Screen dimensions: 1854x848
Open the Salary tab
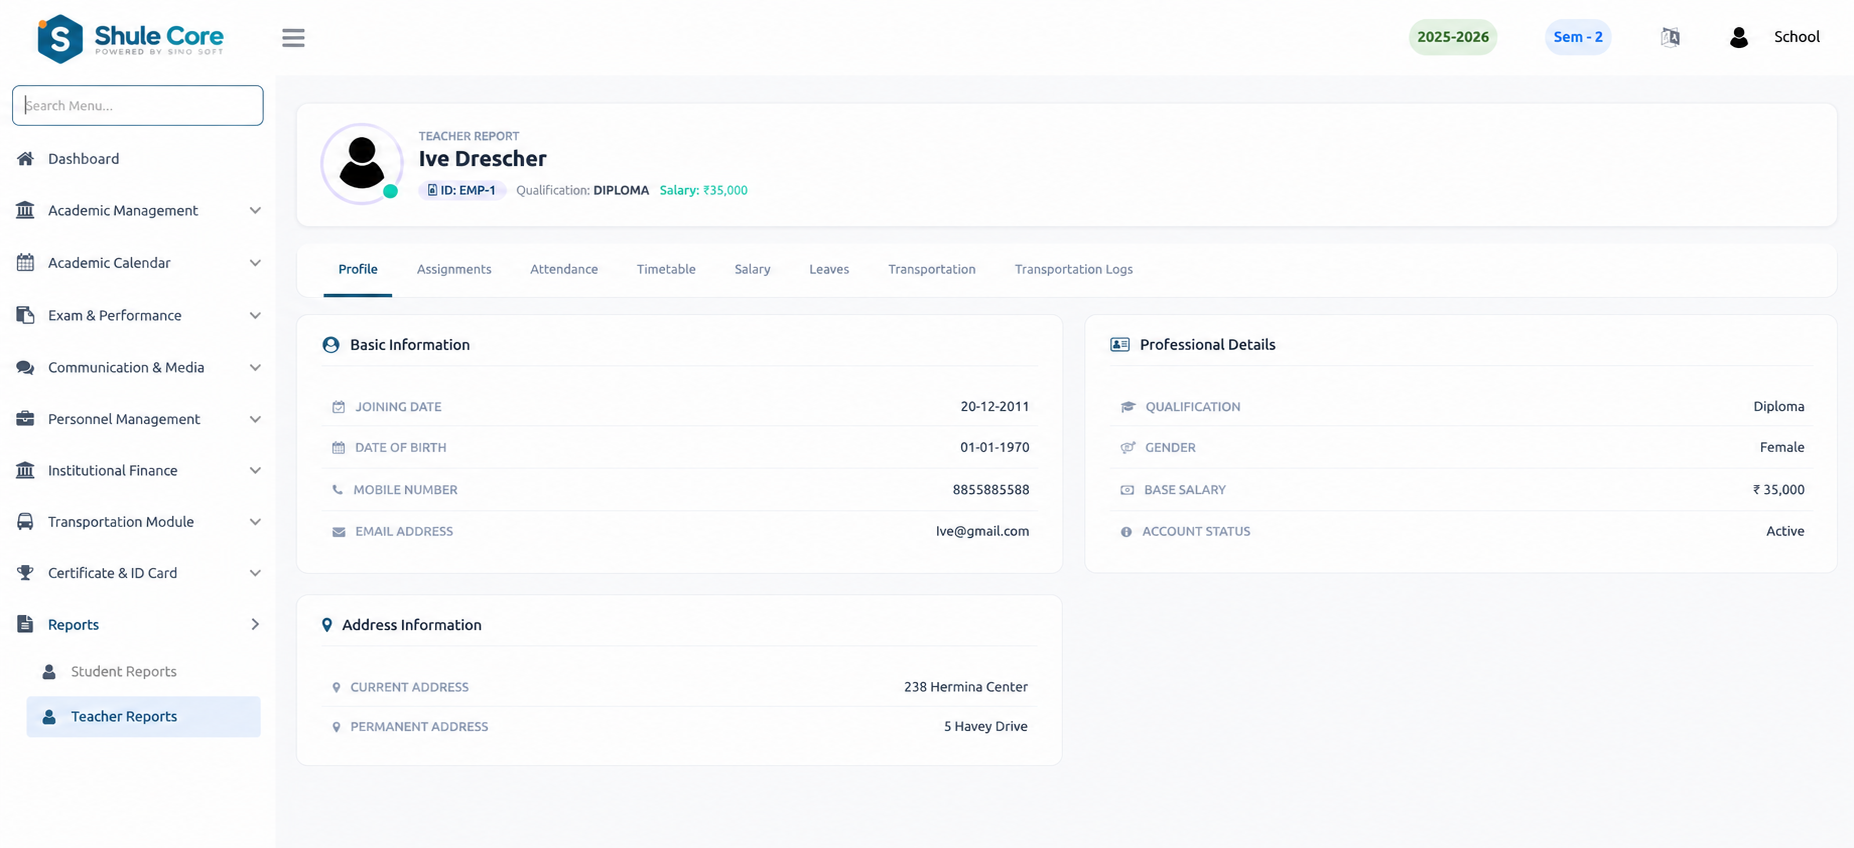click(752, 269)
